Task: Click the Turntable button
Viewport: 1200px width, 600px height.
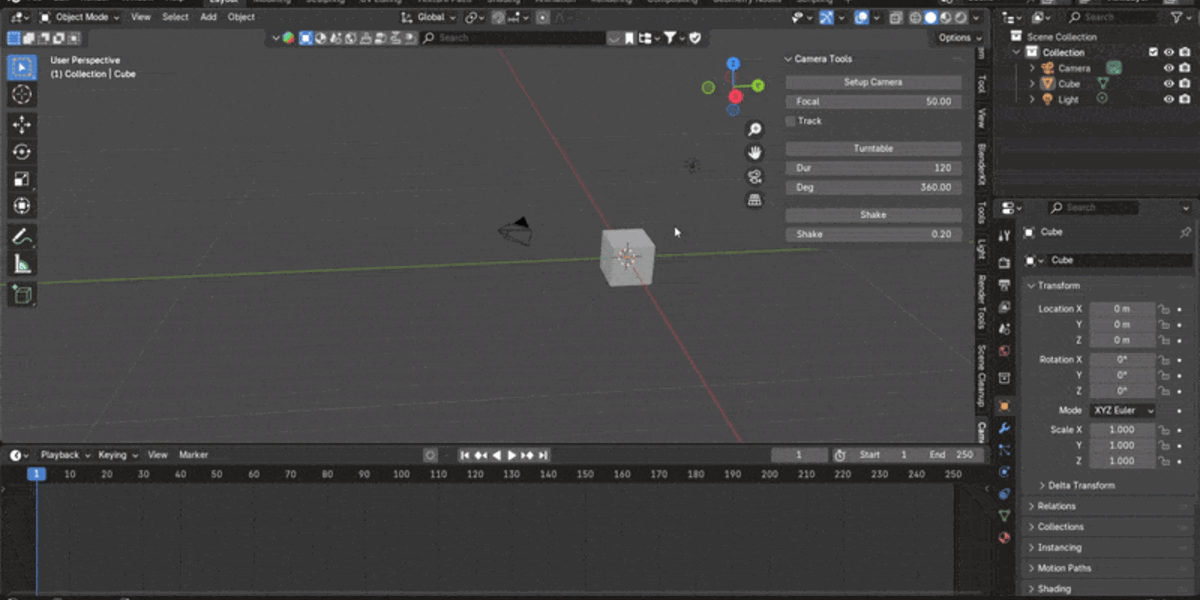Action: coord(873,148)
